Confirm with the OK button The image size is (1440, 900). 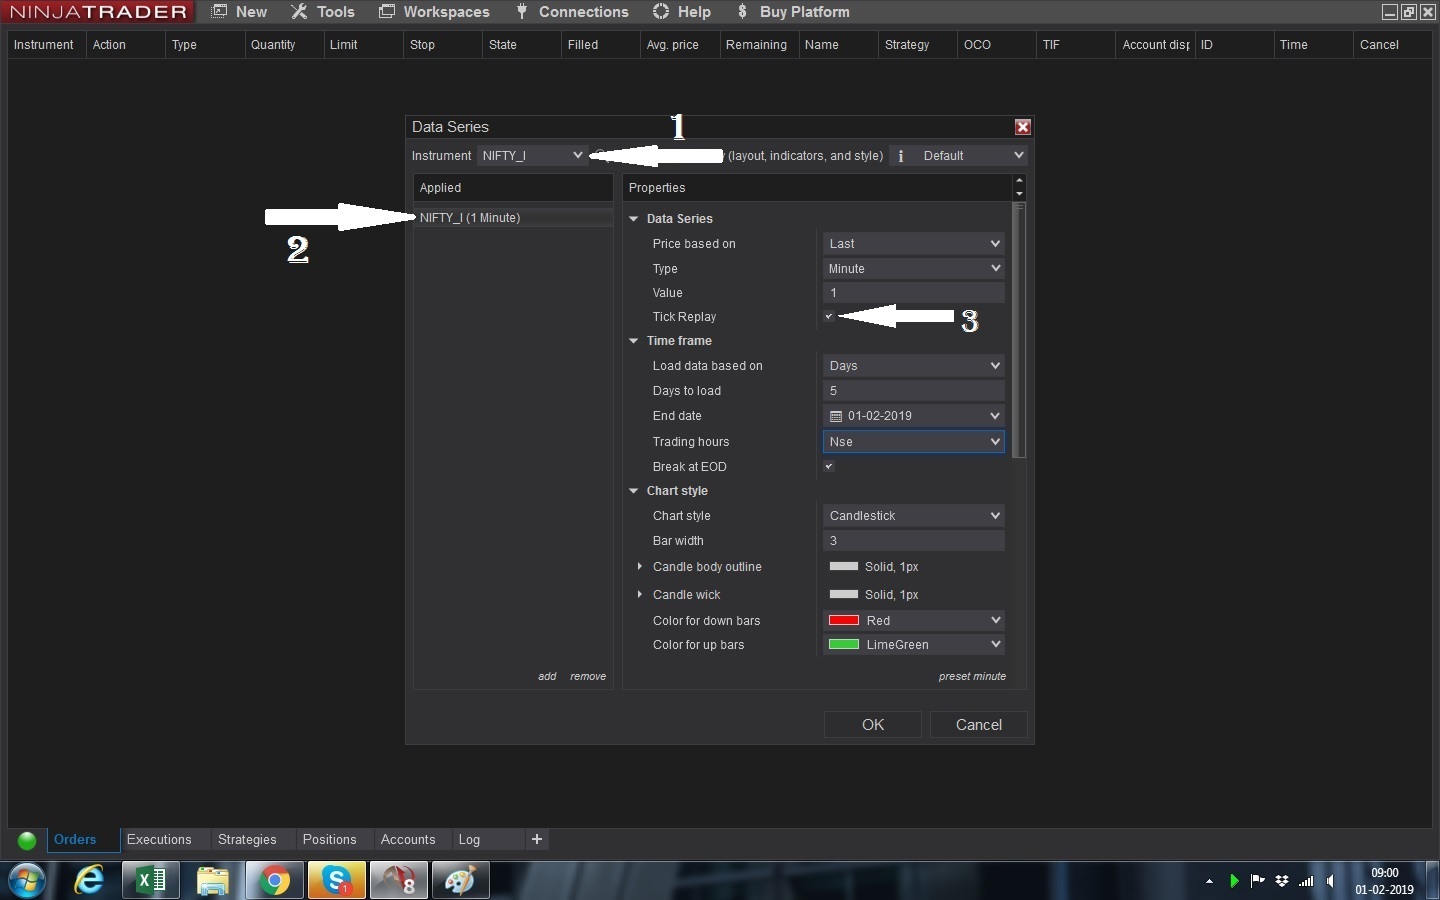(x=873, y=725)
